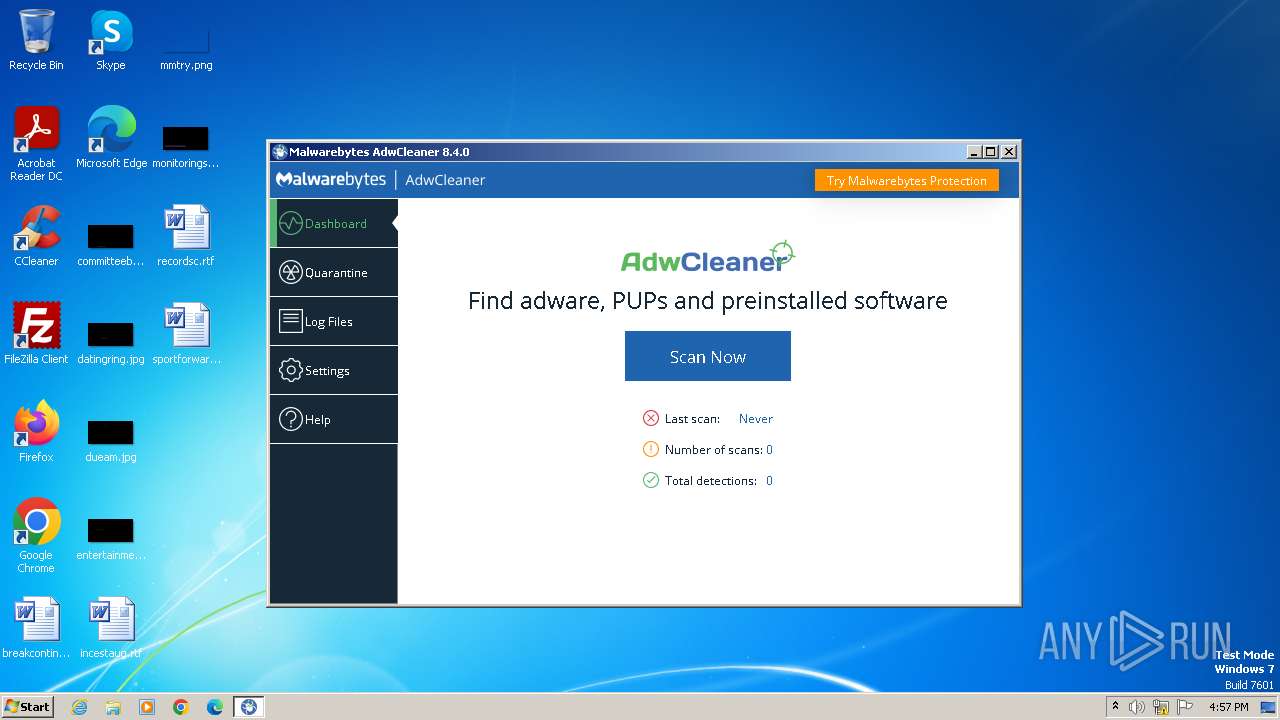The image size is (1280, 720).
Task: Open the Help section
Action: (334, 419)
